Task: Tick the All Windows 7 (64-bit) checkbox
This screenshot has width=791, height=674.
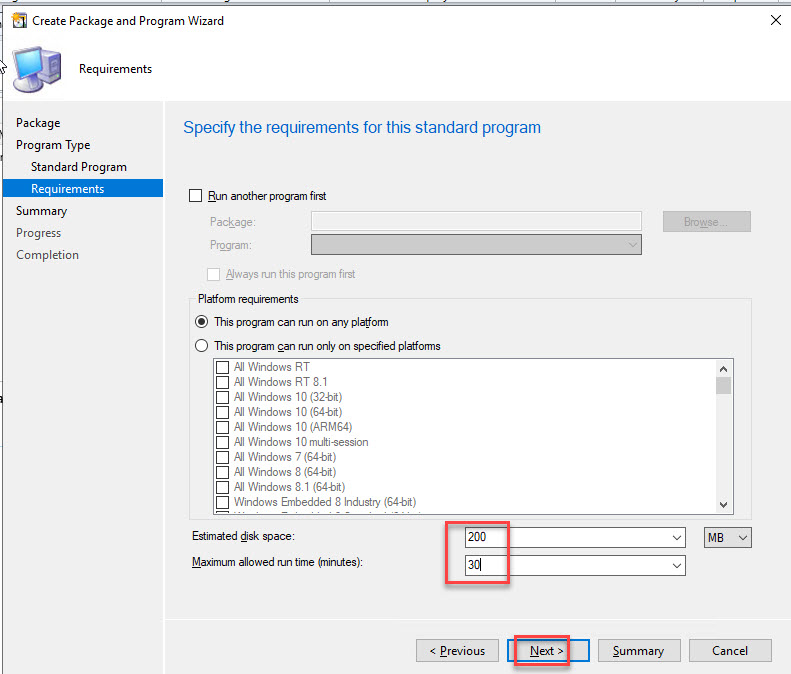Action: (x=223, y=457)
